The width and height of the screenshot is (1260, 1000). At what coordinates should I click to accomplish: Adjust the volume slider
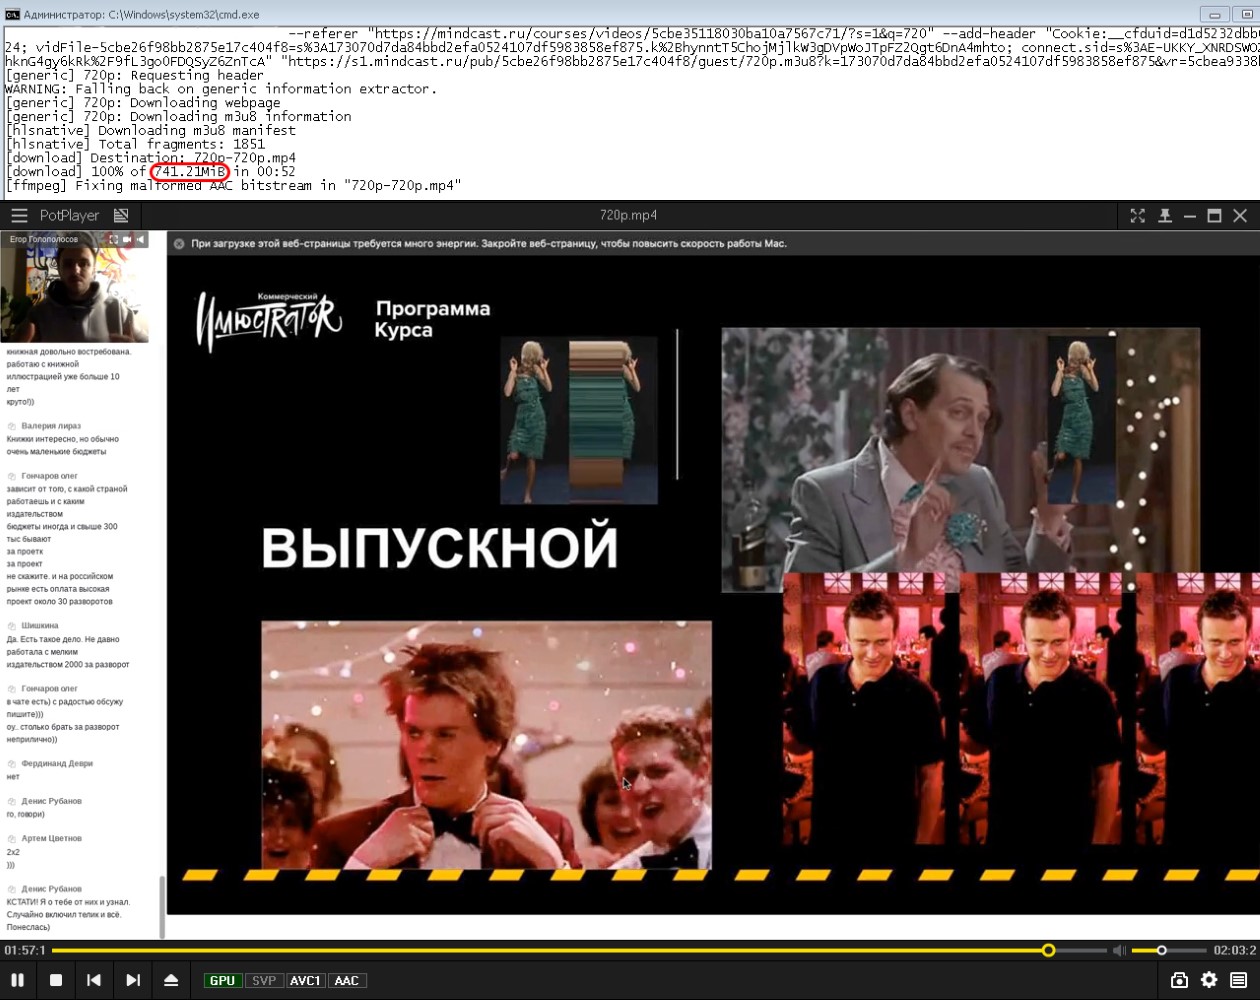pos(1169,950)
